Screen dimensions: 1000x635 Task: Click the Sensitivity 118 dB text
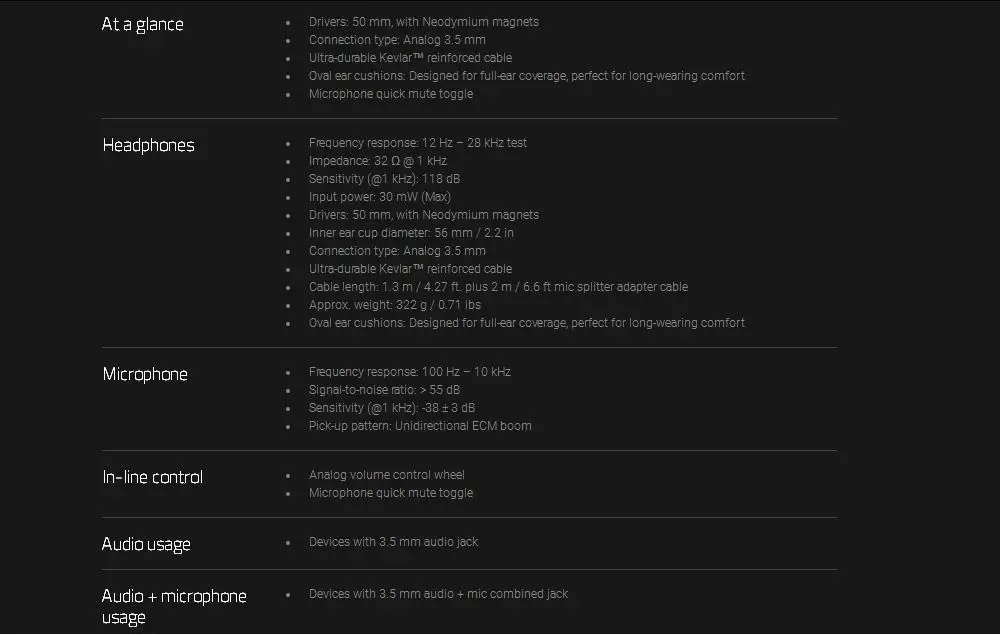click(384, 179)
